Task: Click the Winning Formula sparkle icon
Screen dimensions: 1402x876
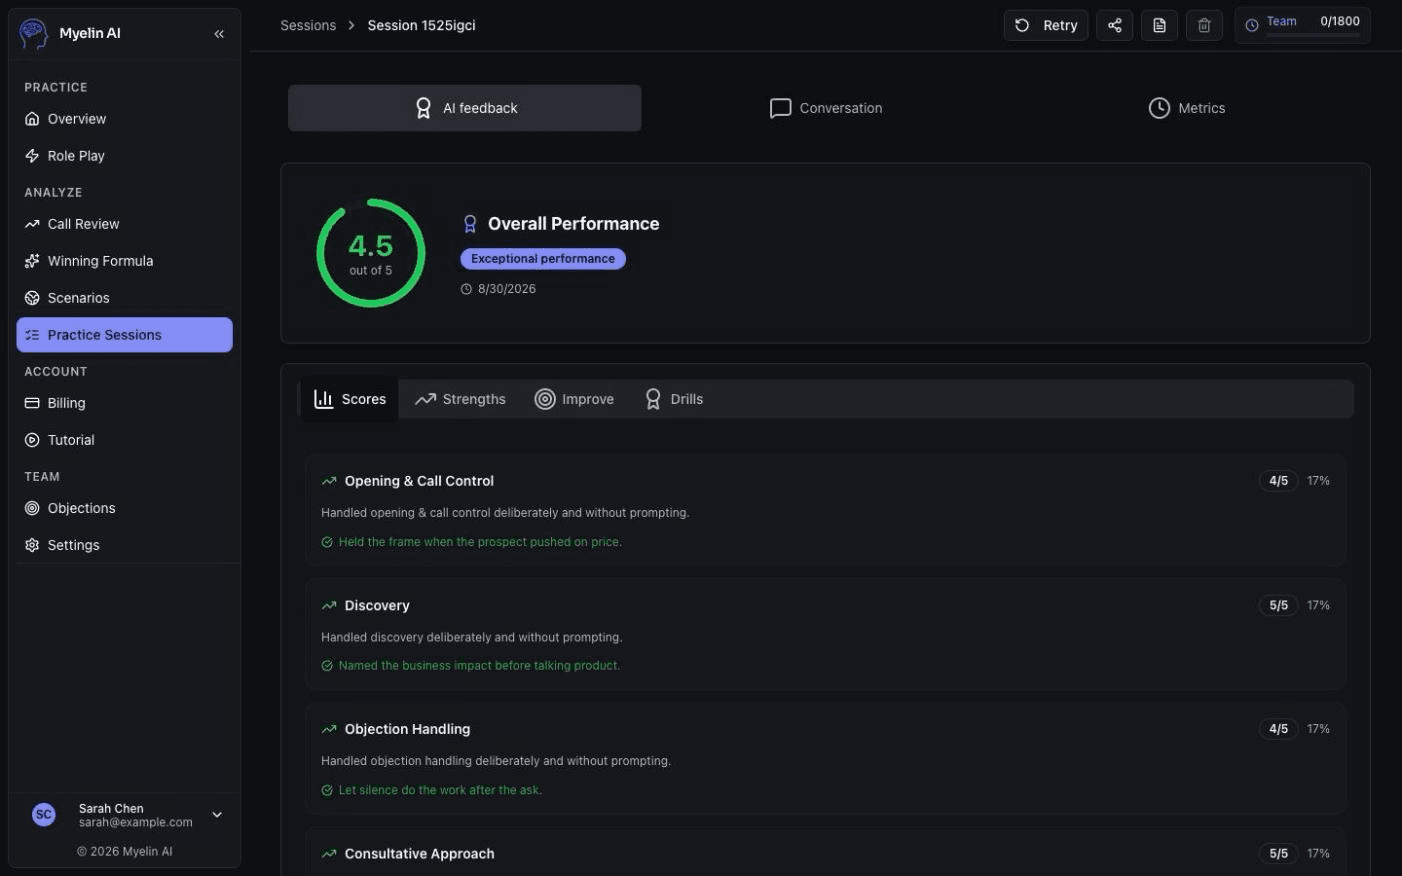Action: coord(32,261)
